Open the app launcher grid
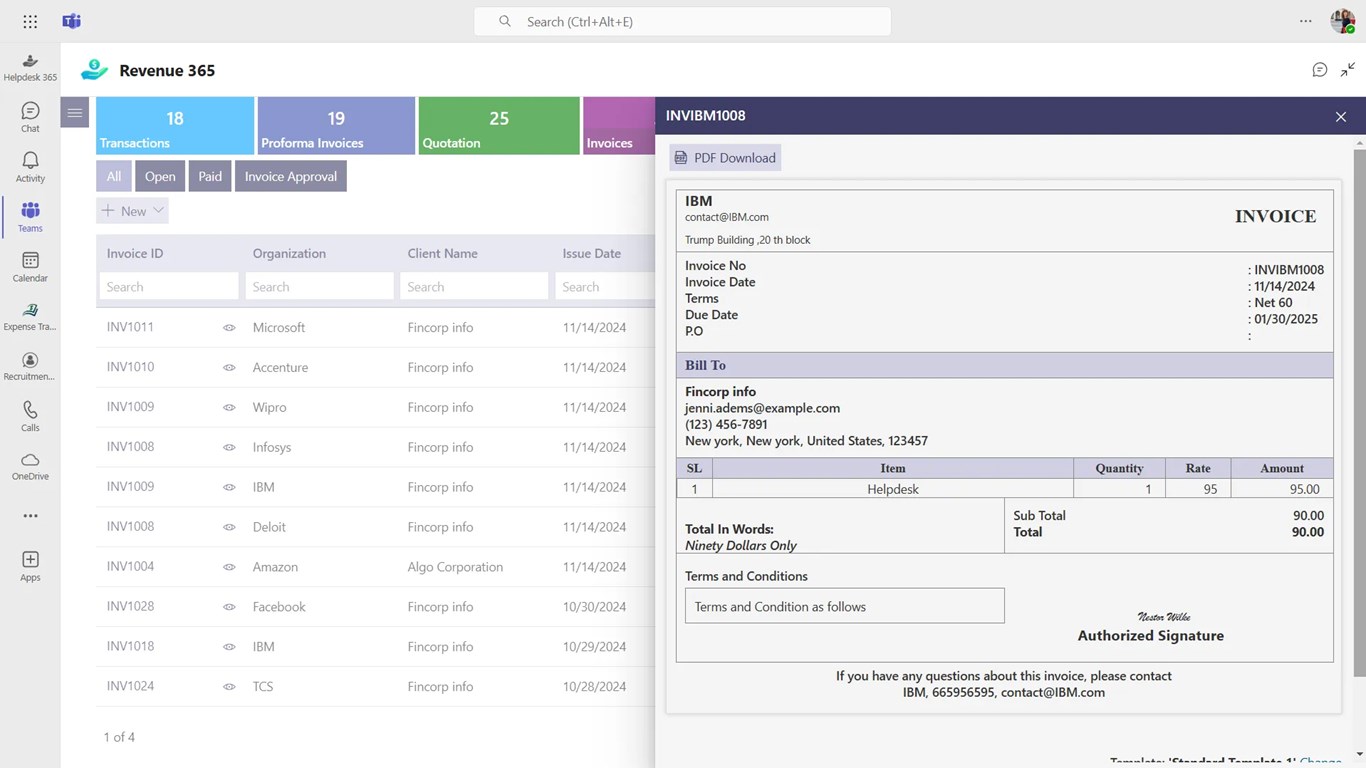Screen dimensions: 1366x768 click(30, 21)
